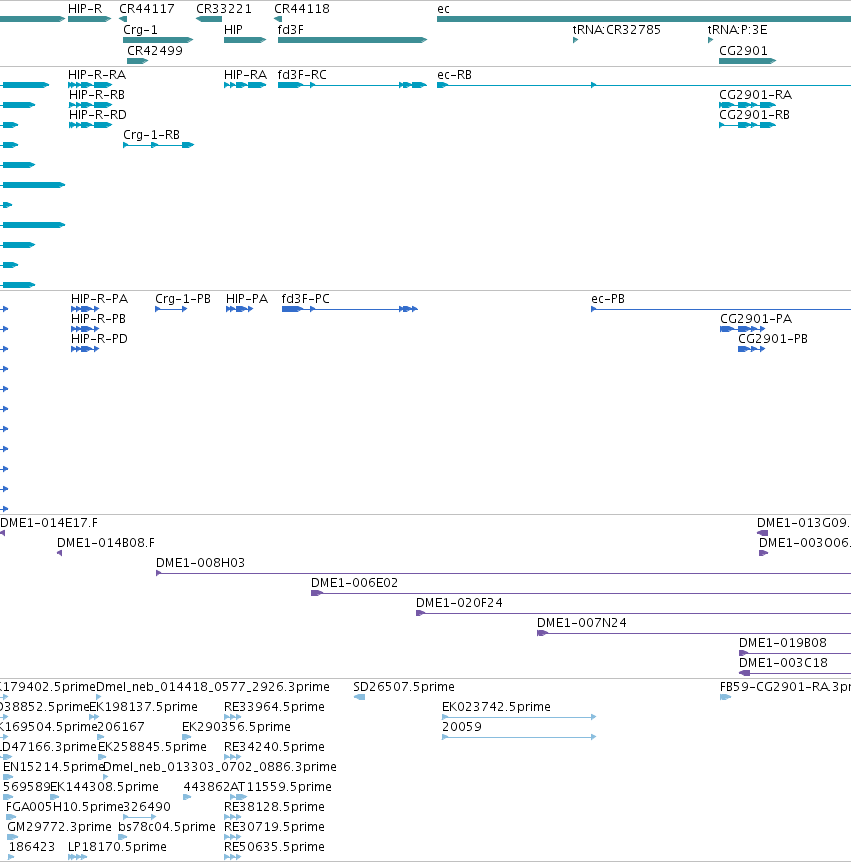Select the bs78c04.5prime EST label
The width and height of the screenshot is (851, 862).
click(167, 826)
